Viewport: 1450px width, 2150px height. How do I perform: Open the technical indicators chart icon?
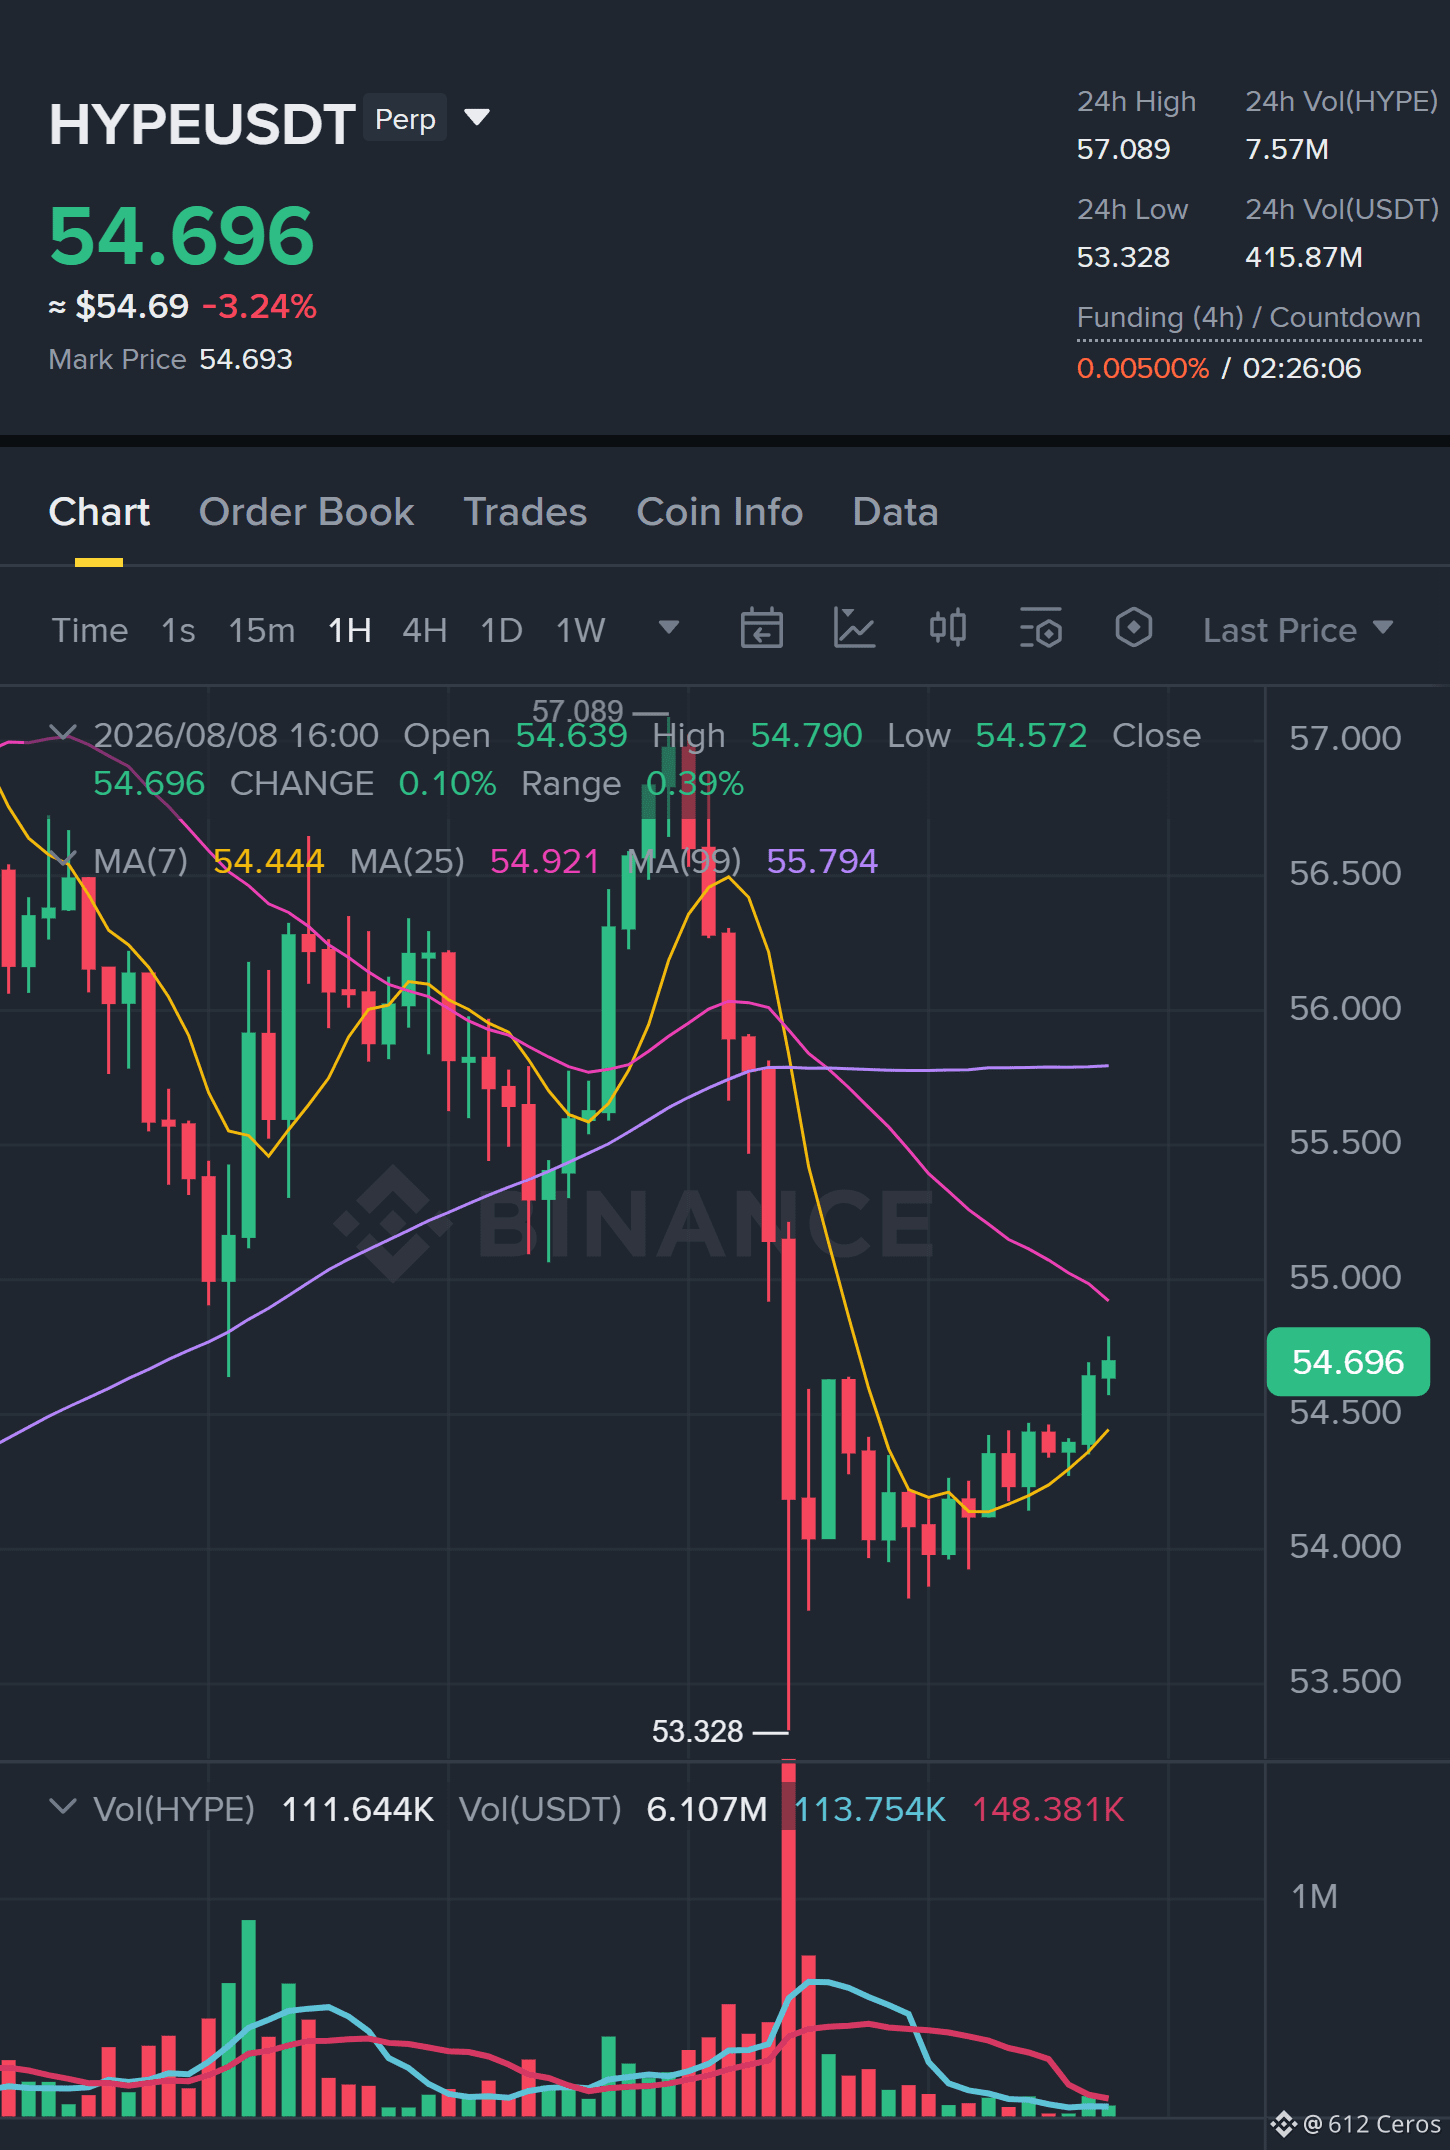tap(854, 629)
